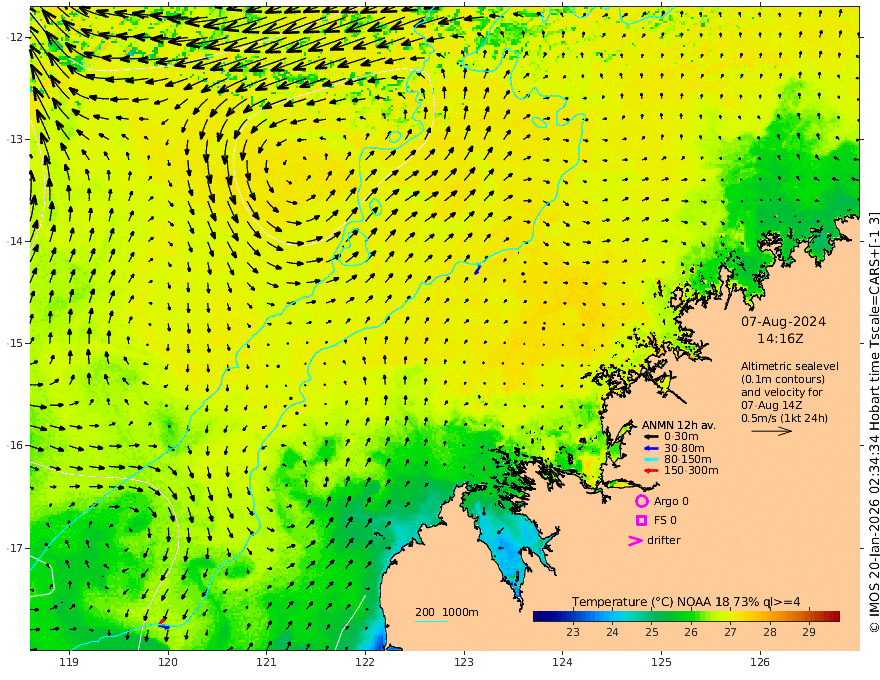
Task: Click the '80-150m' depth label
Action: tap(688, 460)
